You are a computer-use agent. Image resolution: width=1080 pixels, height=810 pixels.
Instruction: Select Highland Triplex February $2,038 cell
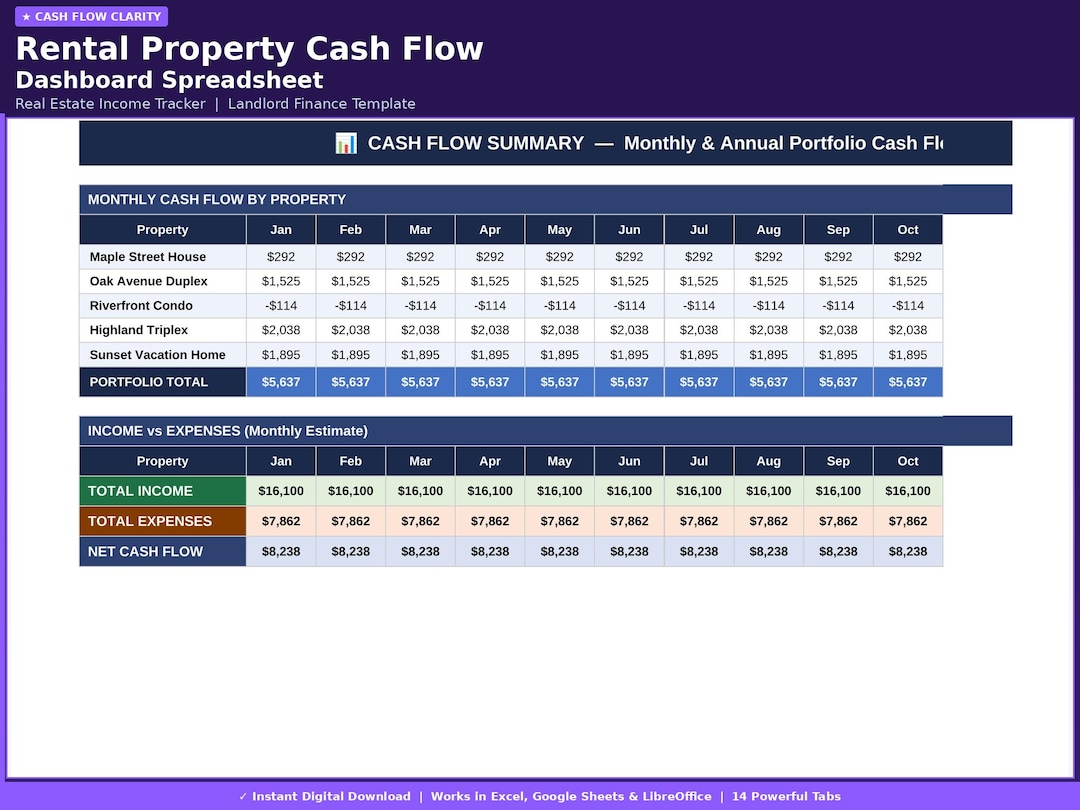pos(351,330)
